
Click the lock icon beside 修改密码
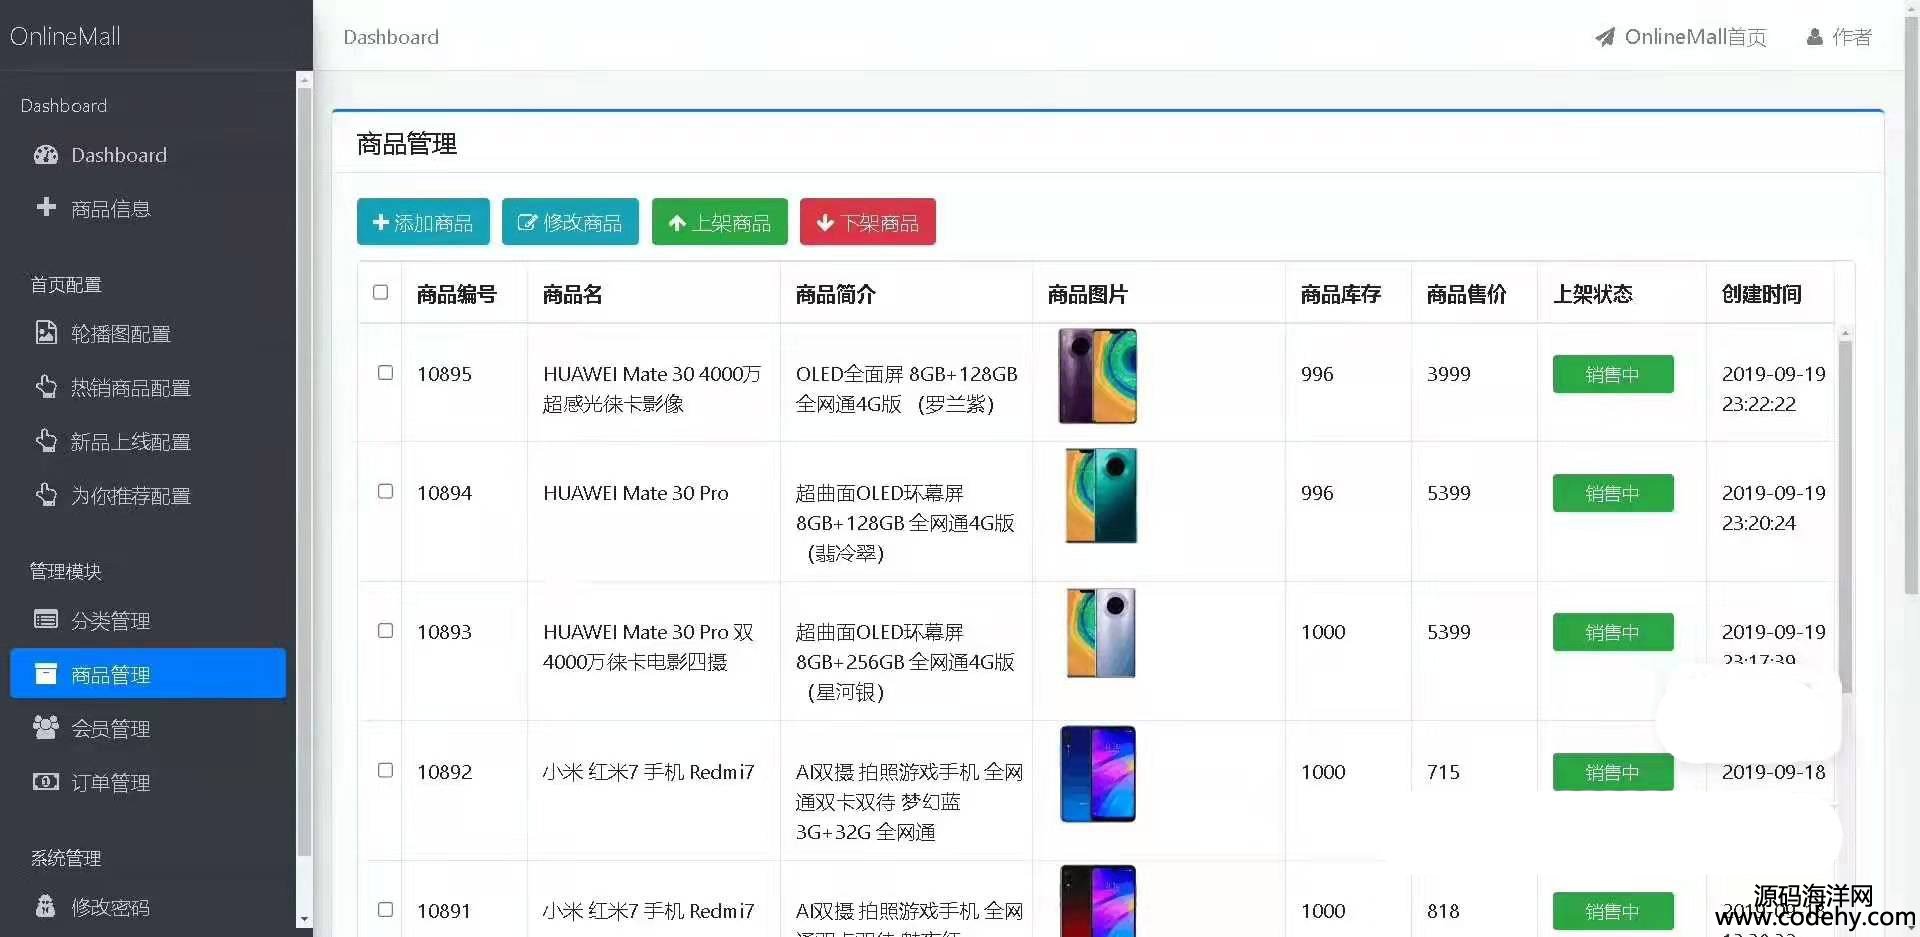click(x=46, y=907)
